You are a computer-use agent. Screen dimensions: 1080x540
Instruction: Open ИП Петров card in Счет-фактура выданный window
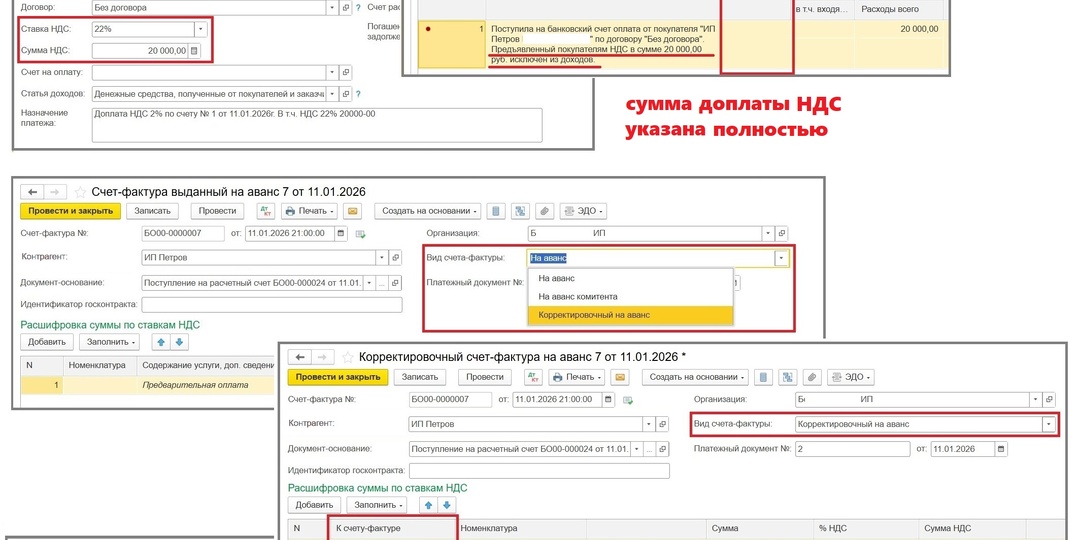tap(395, 258)
